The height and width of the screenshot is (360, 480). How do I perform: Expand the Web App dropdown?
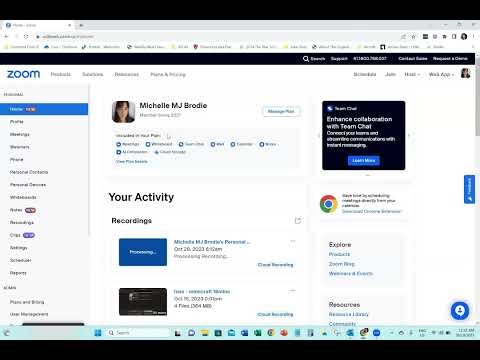[x=441, y=74]
